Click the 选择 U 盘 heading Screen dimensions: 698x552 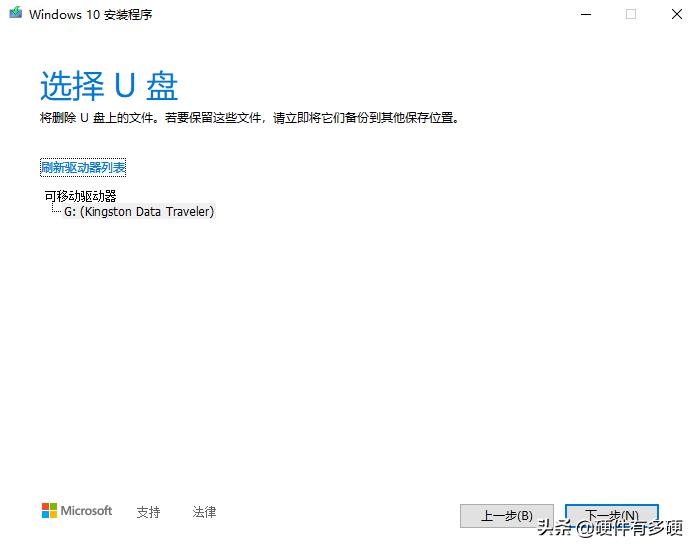click(109, 85)
